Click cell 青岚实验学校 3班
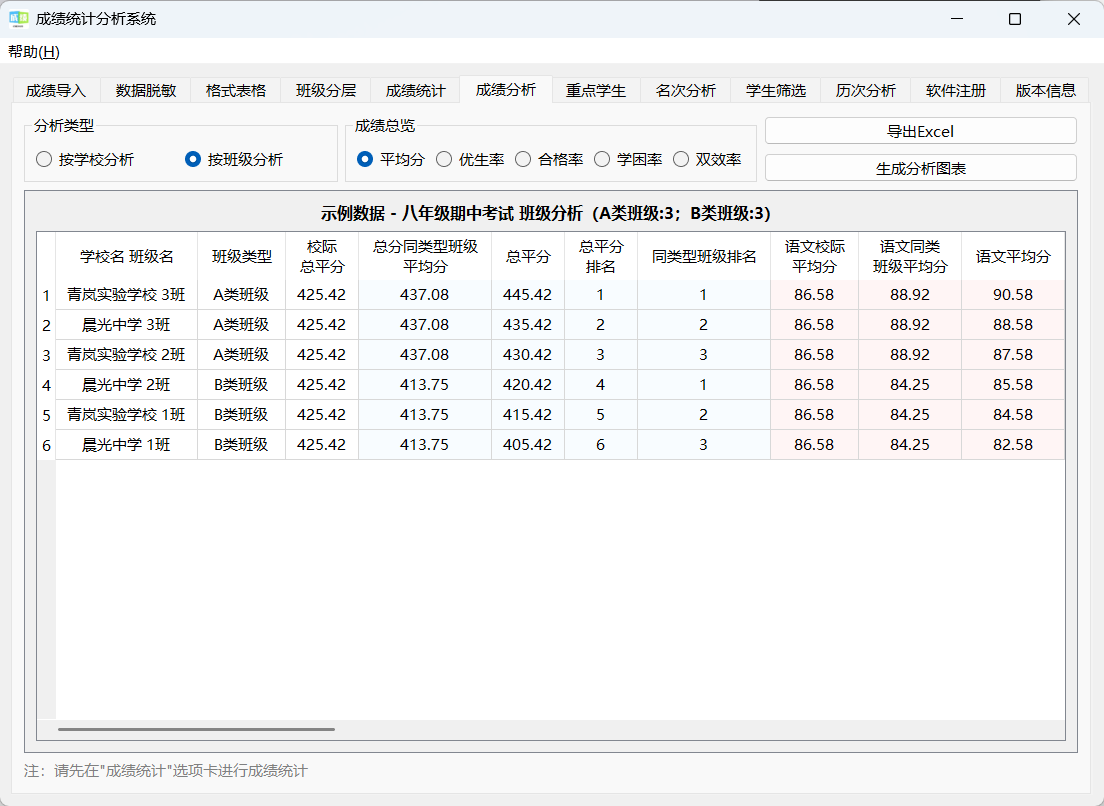Screen dimensions: 1104x806 coord(127,295)
